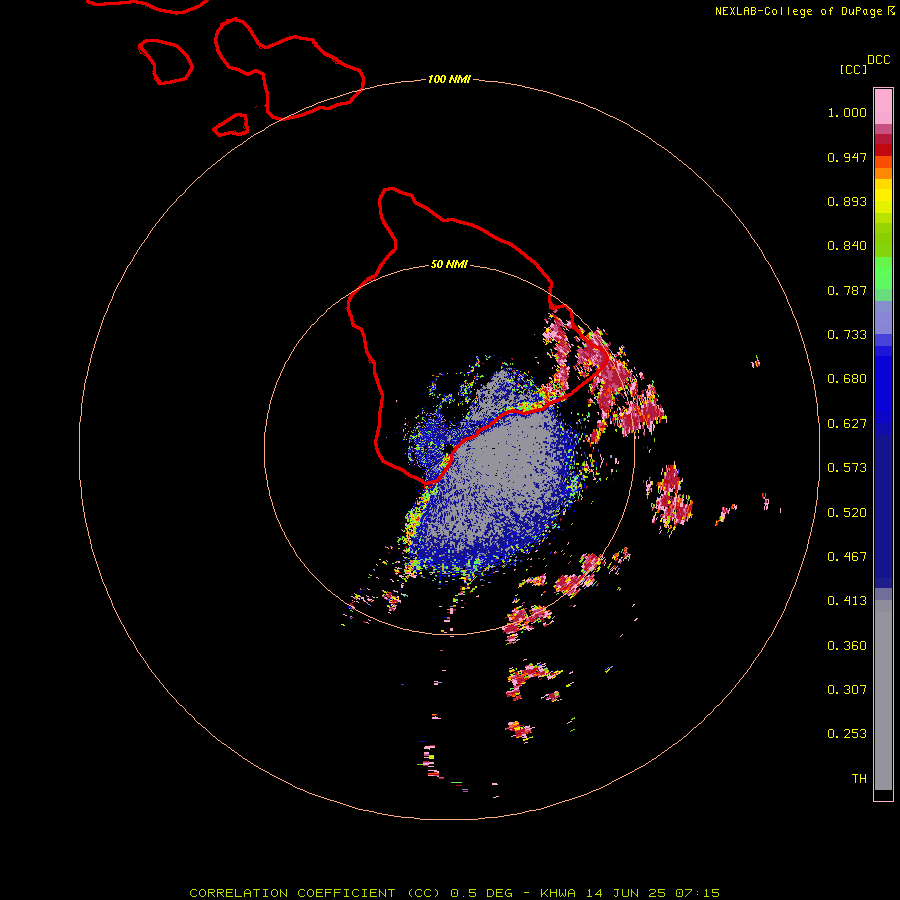Select the 0.573 scale value
The width and height of the screenshot is (900, 900).
[847, 468]
